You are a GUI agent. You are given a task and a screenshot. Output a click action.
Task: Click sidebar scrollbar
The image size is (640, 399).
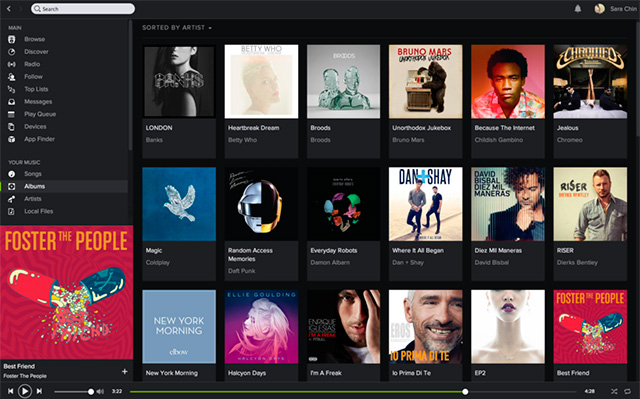tap(130, 86)
